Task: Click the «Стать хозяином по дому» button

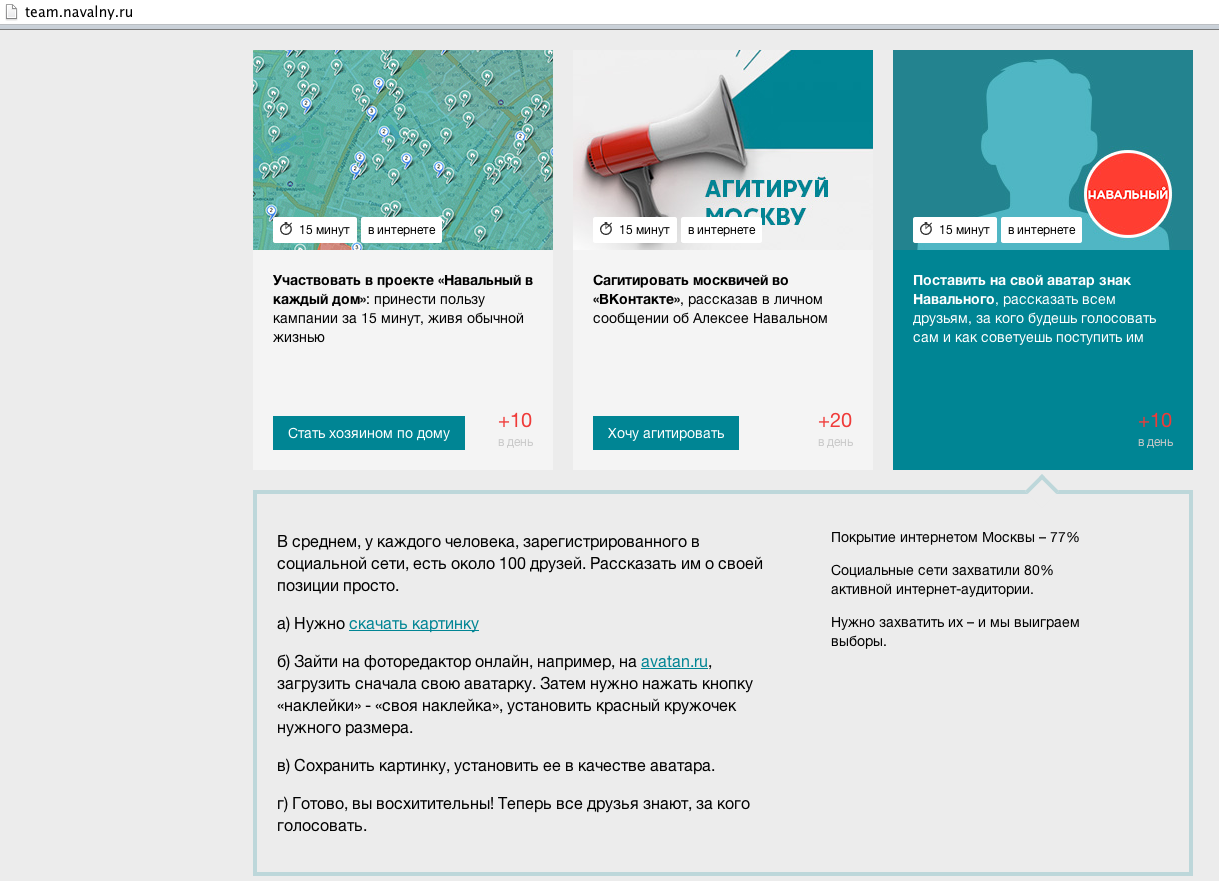Action: coord(369,433)
